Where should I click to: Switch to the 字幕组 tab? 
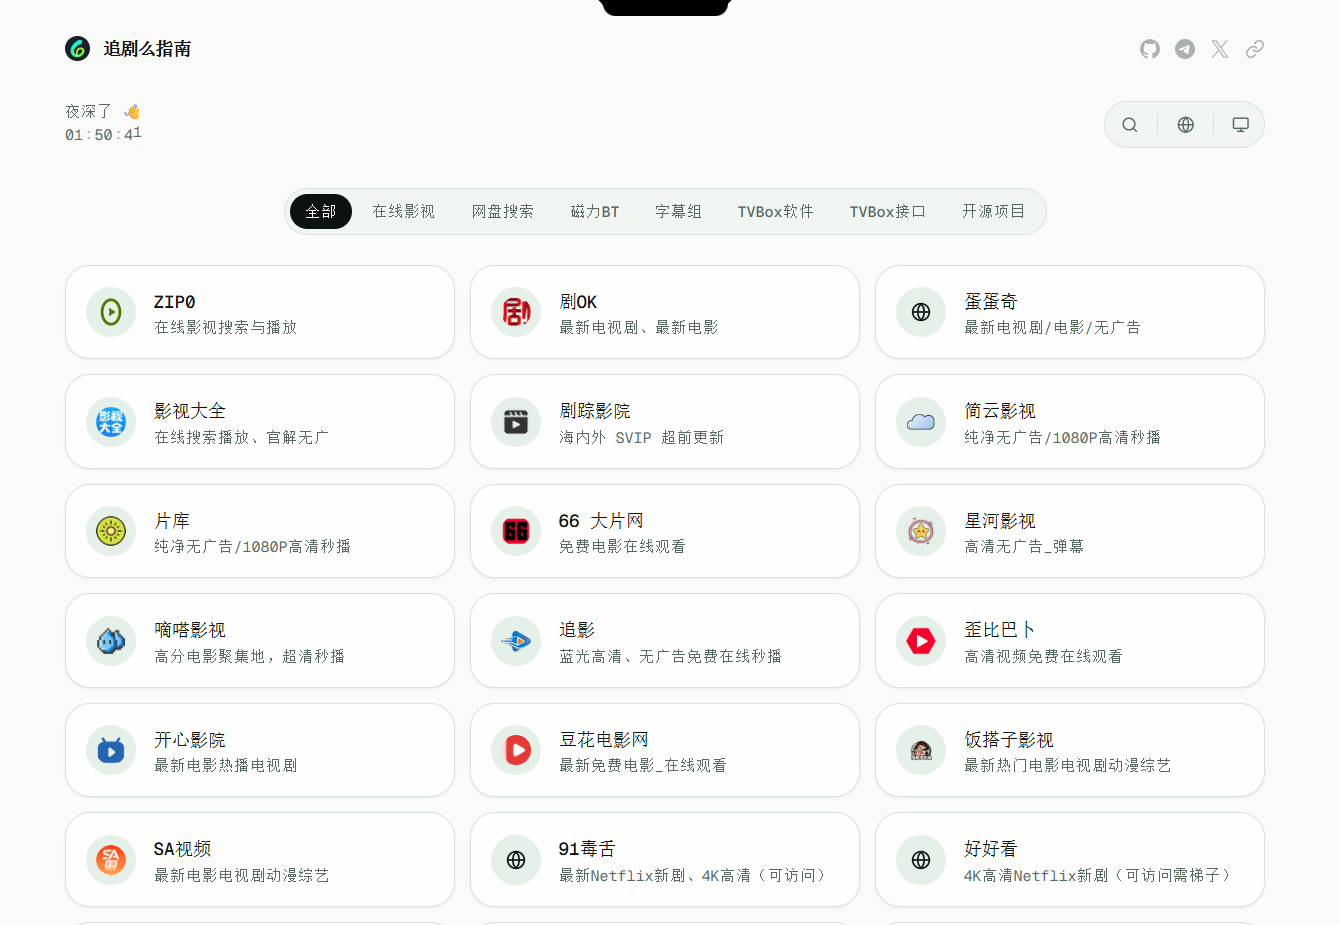[679, 212]
